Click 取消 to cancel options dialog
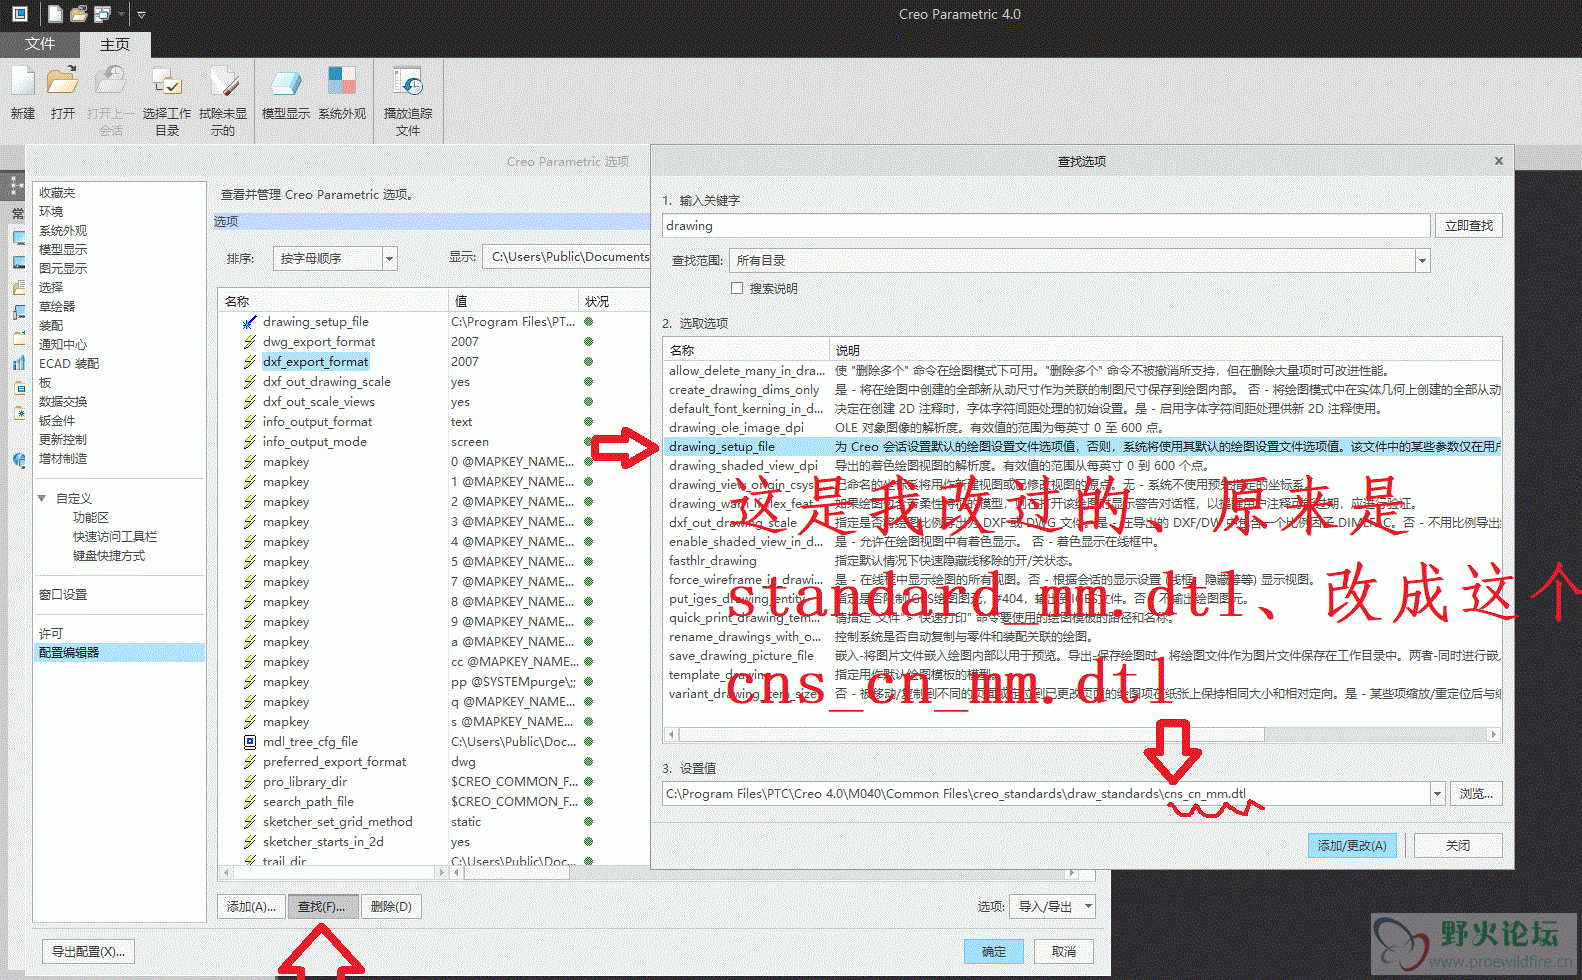Viewport: 1582px width, 980px height. (x=1064, y=952)
